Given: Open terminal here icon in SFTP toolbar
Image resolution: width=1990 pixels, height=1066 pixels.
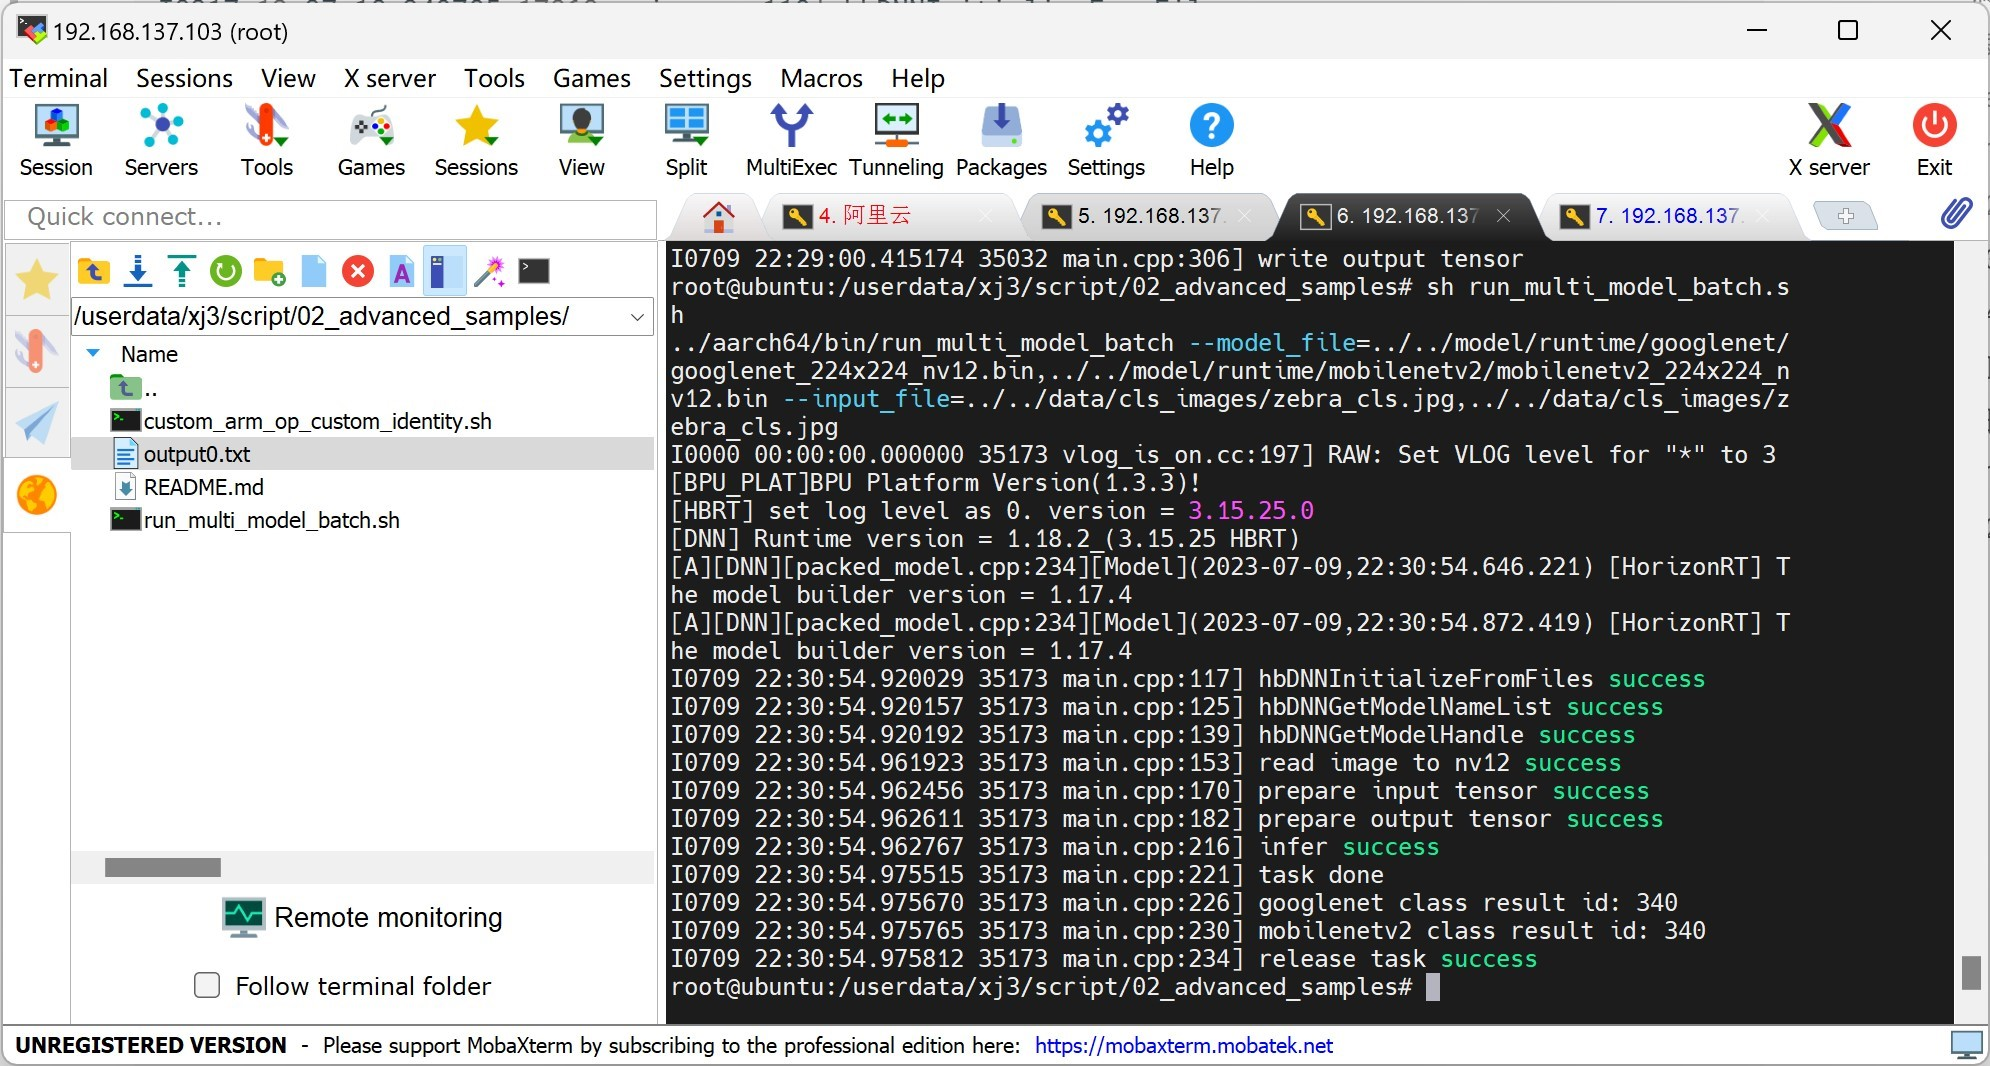Looking at the screenshot, I should [x=534, y=271].
